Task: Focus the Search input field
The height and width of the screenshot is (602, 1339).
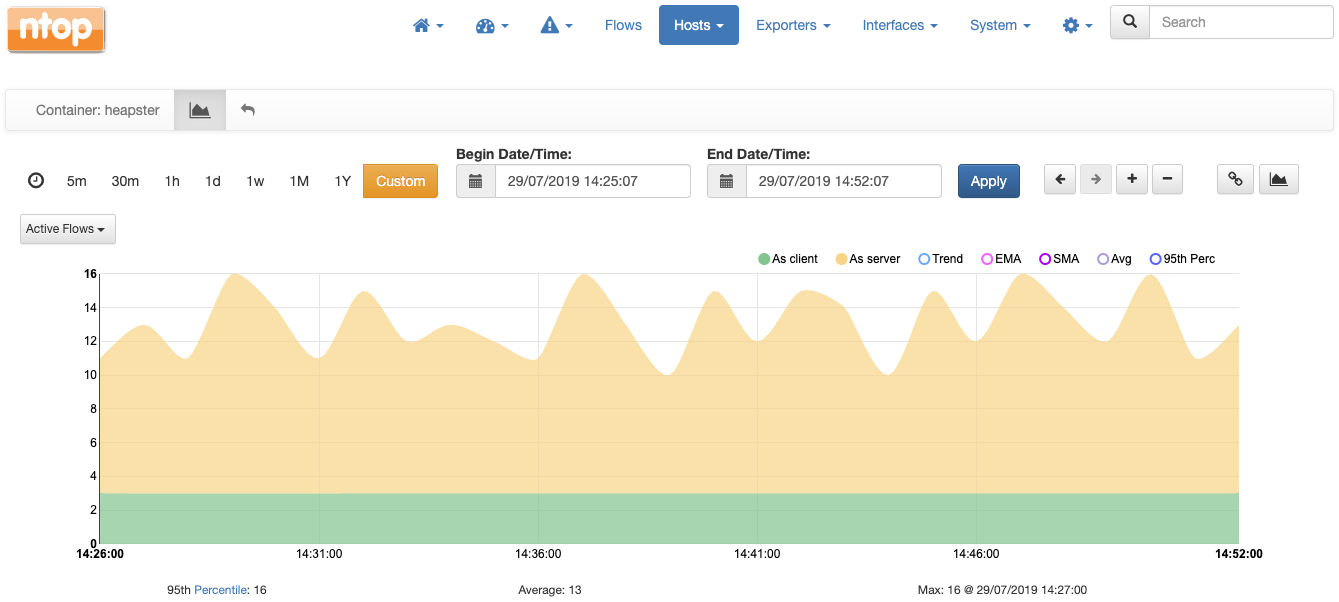Action: click(x=1241, y=22)
